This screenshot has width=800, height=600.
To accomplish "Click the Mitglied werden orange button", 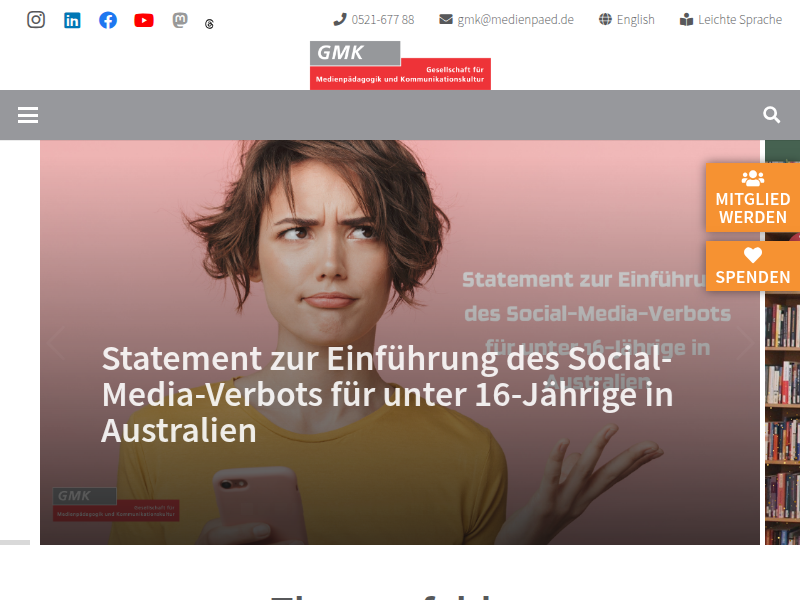I will tap(753, 197).
